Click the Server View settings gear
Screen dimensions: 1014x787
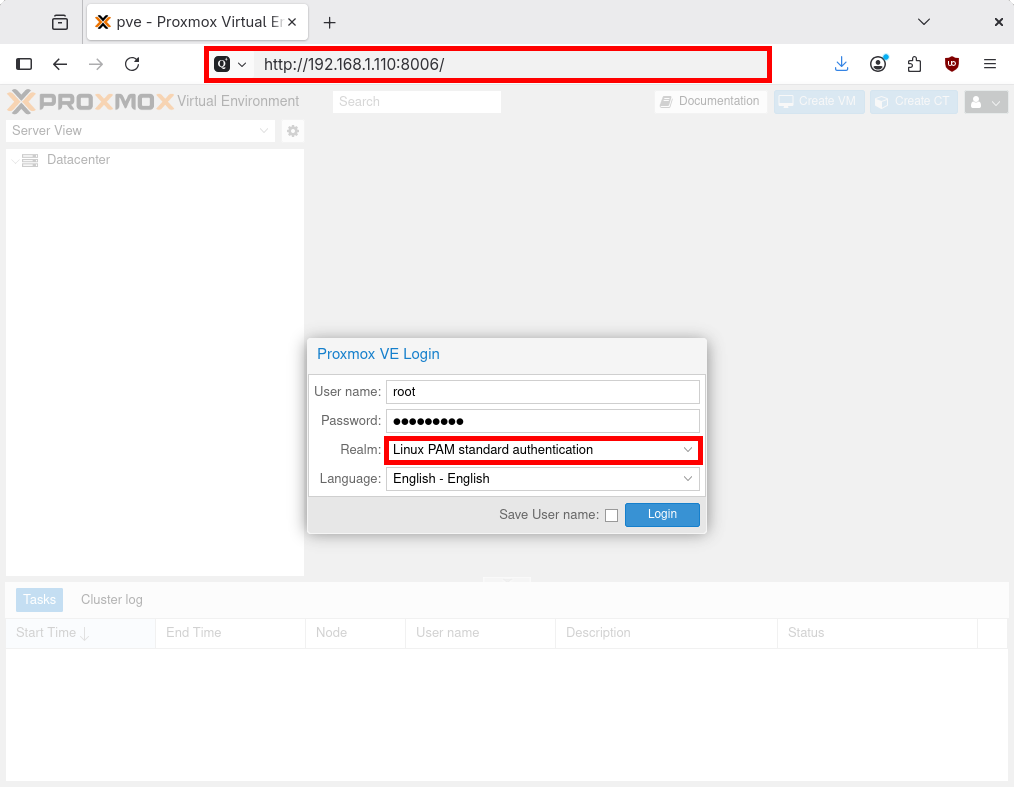click(x=291, y=130)
